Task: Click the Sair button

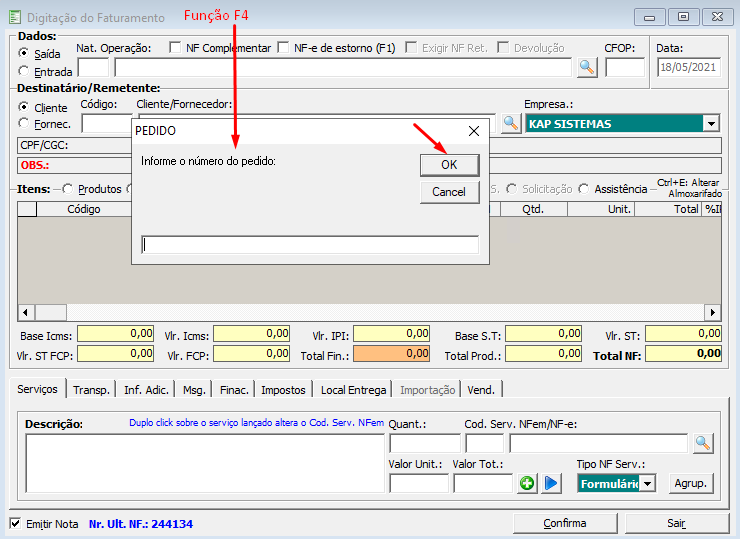Action: [x=676, y=523]
